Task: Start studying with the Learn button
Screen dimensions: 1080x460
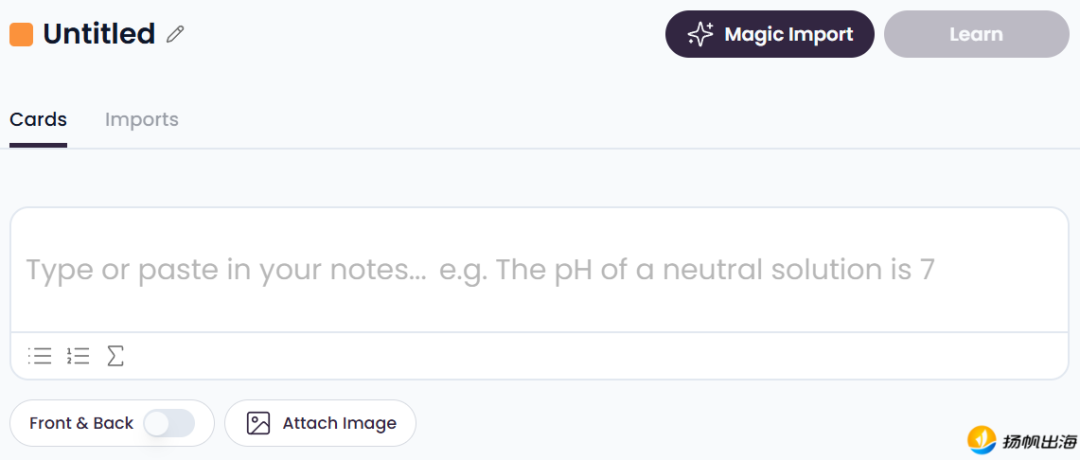Action: (x=976, y=34)
